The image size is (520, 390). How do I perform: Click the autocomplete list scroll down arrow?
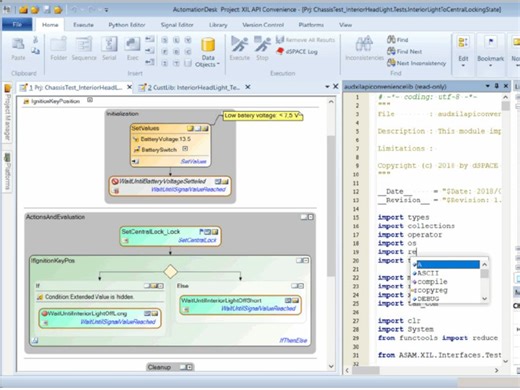click(485, 299)
